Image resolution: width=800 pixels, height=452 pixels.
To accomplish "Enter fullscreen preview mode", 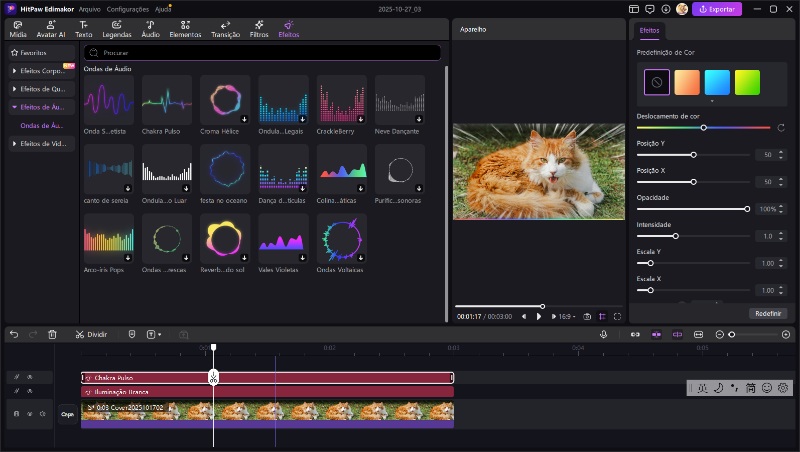I will (617, 316).
